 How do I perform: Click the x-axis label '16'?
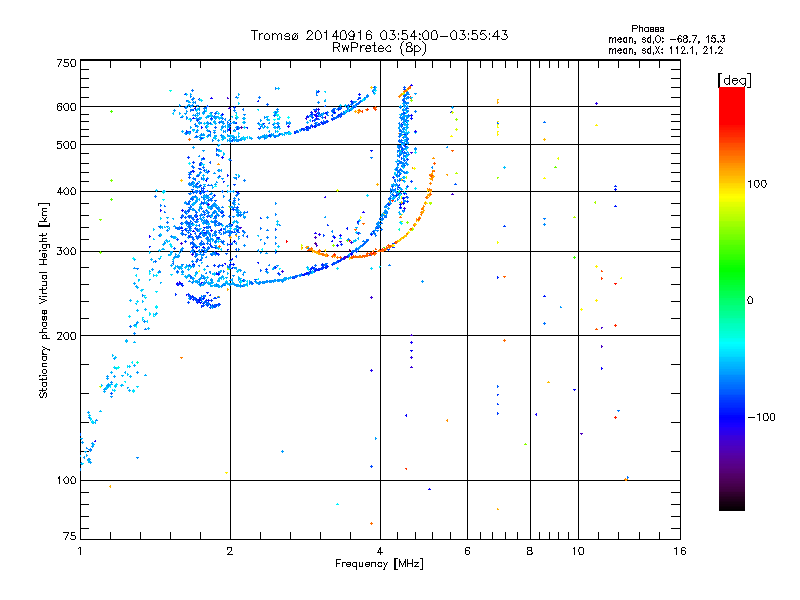click(680, 551)
